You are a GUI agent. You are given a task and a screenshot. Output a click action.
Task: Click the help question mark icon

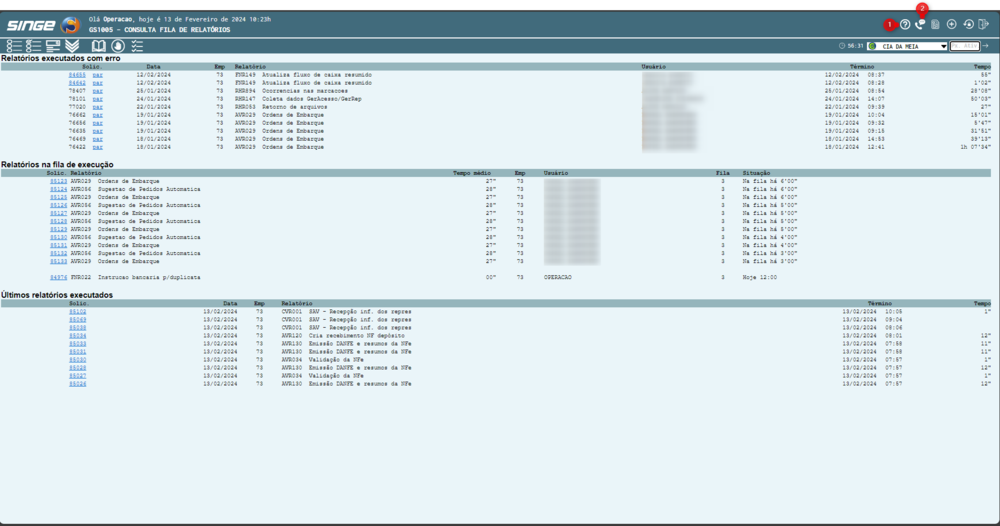click(905, 24)
